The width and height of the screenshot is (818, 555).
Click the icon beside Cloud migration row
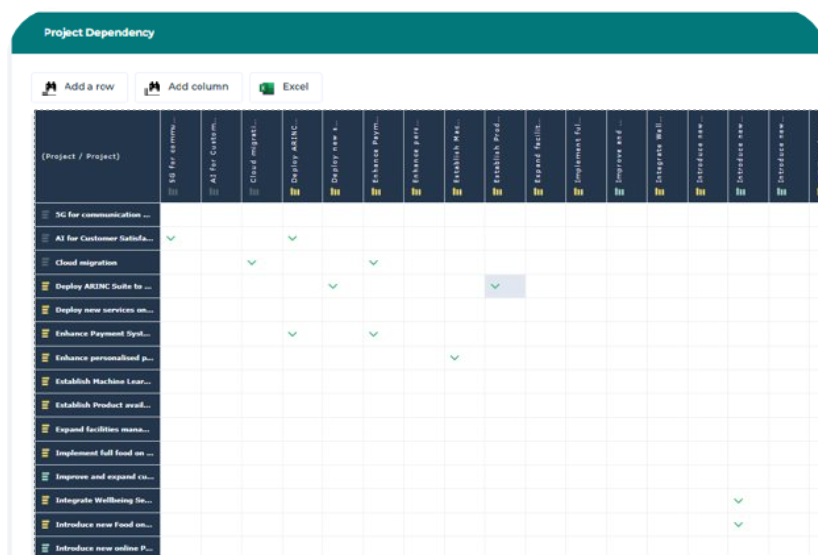pyautogui.click(x=45, y=262)
